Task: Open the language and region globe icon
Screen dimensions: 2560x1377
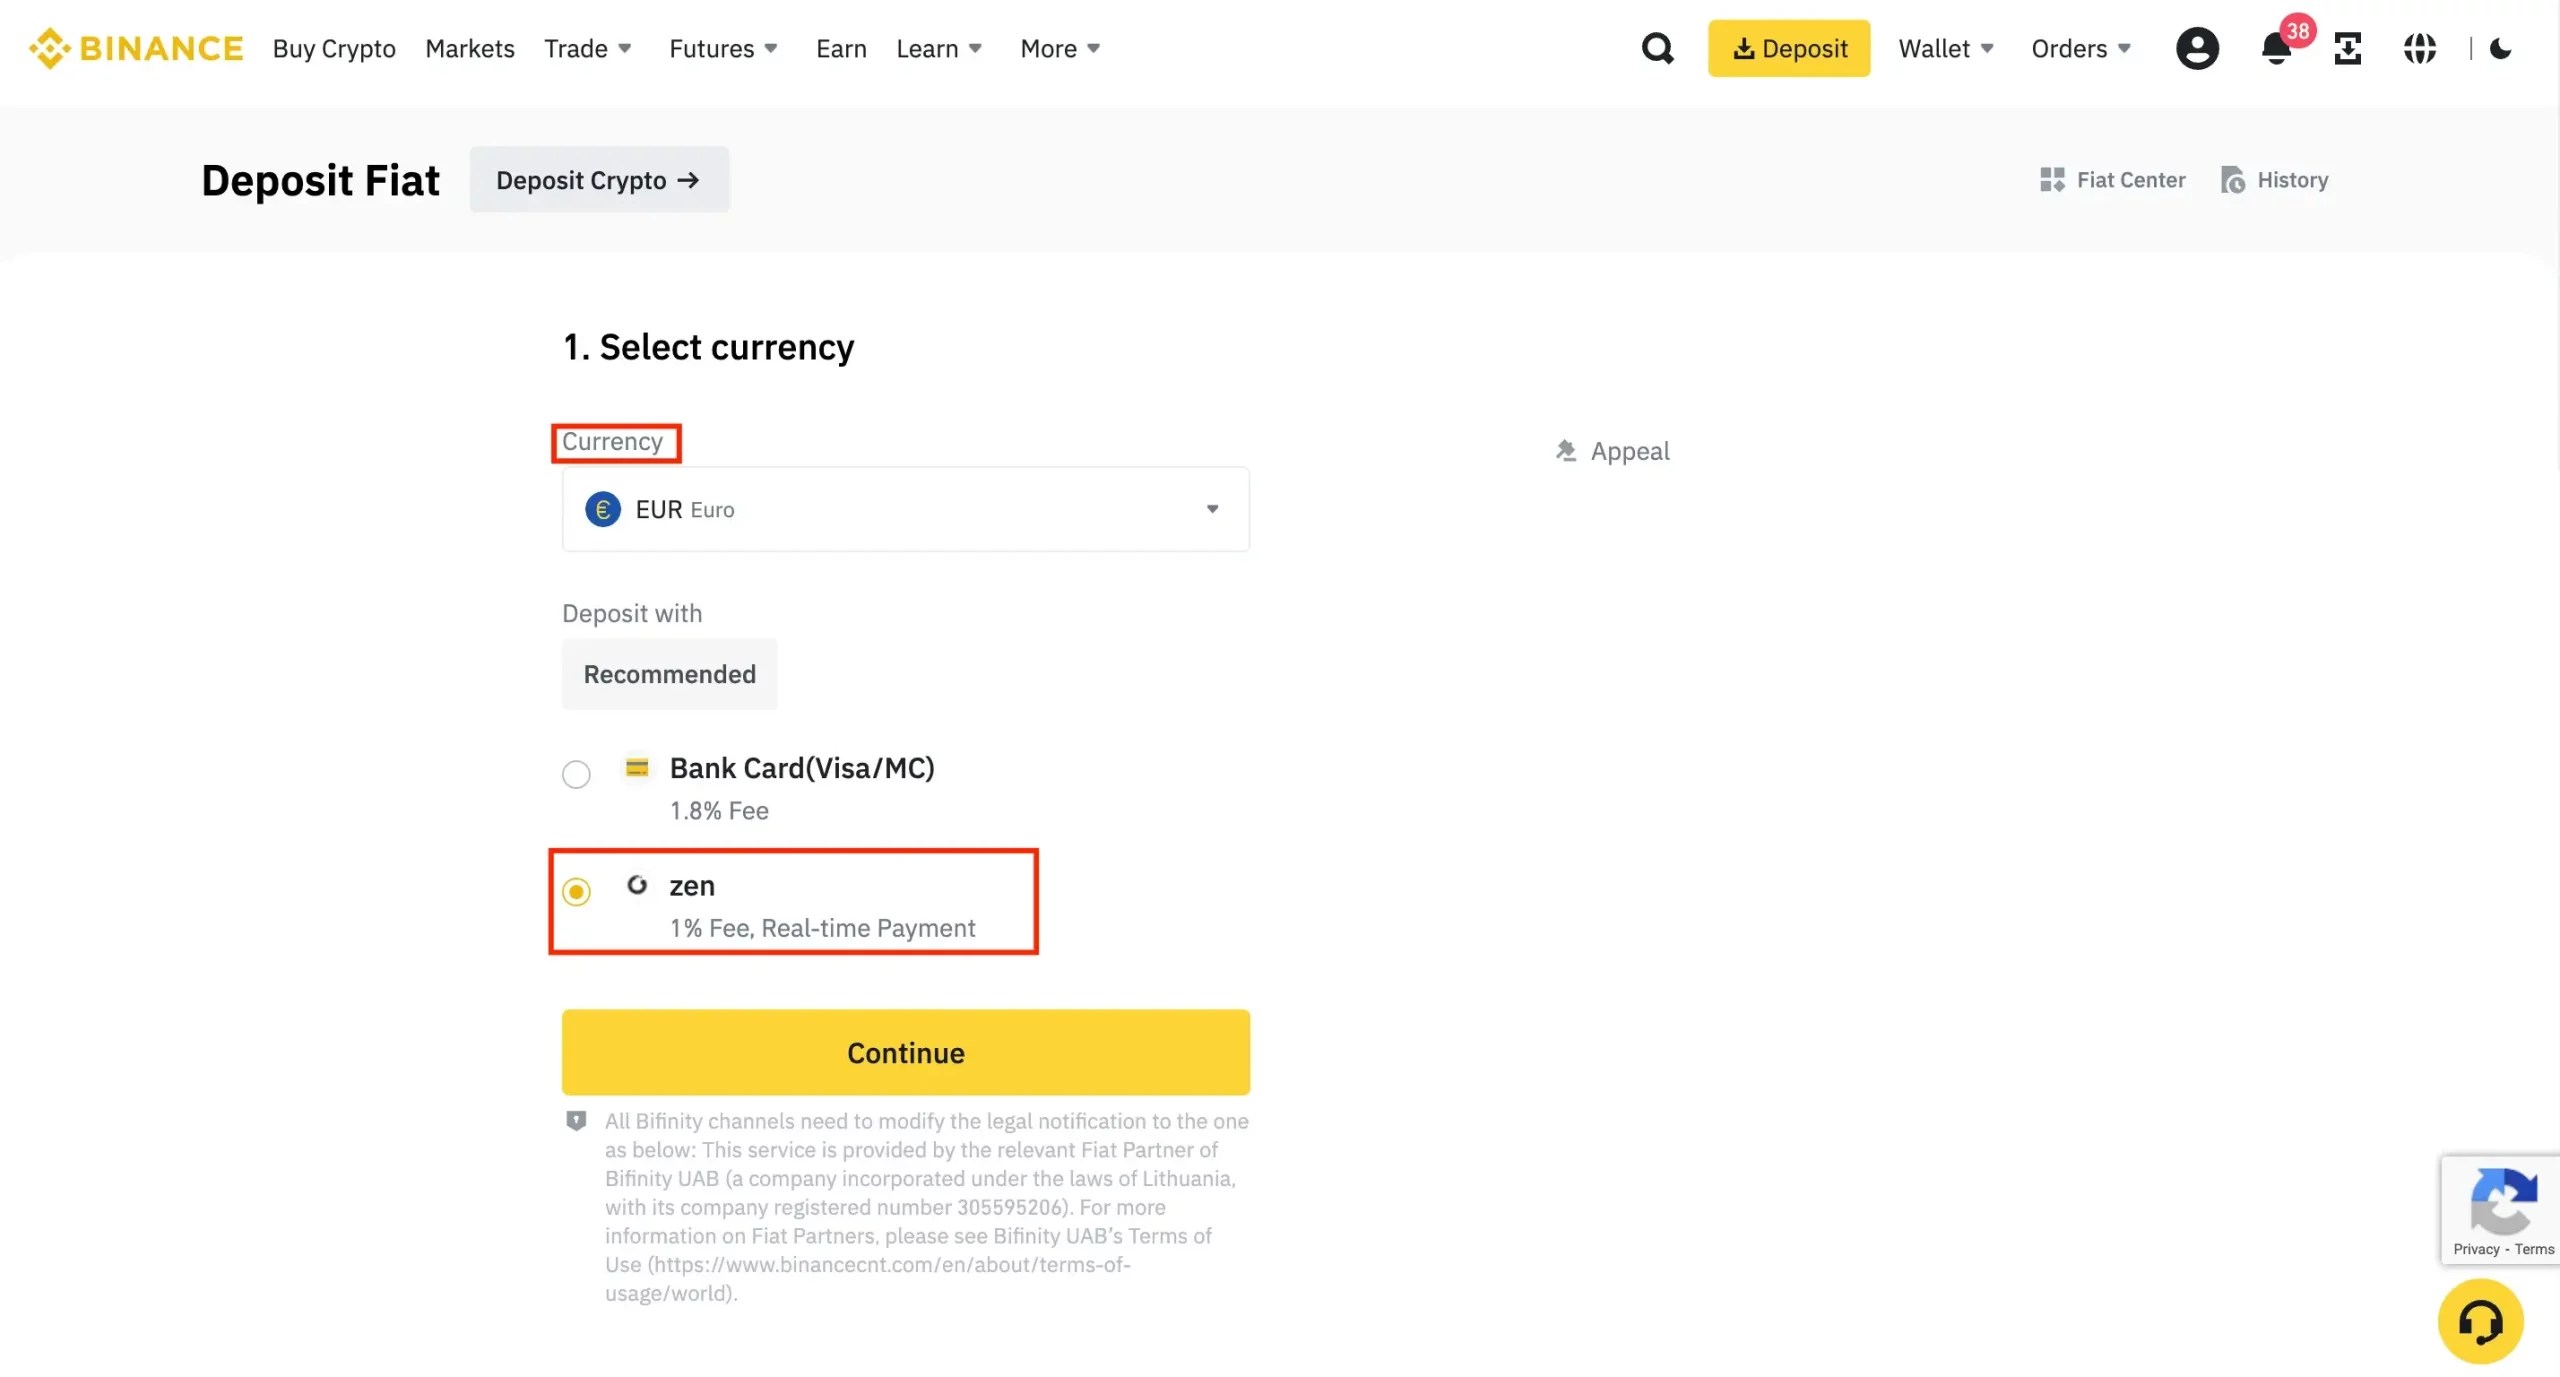Action: click(x=2421, y=48)
